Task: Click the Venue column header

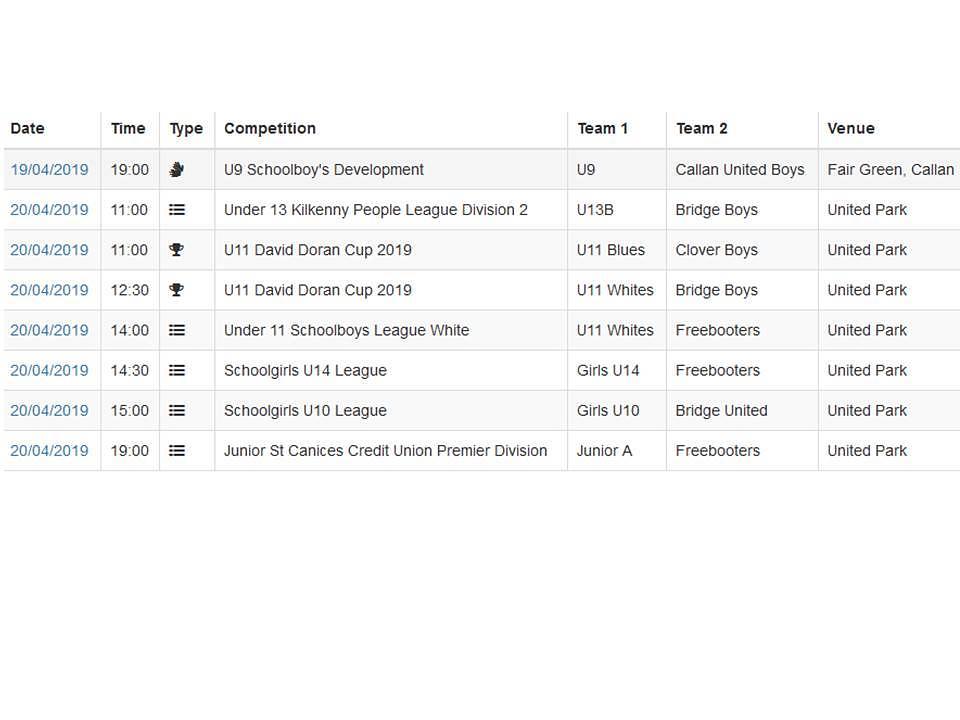Action: click(851, 129)
